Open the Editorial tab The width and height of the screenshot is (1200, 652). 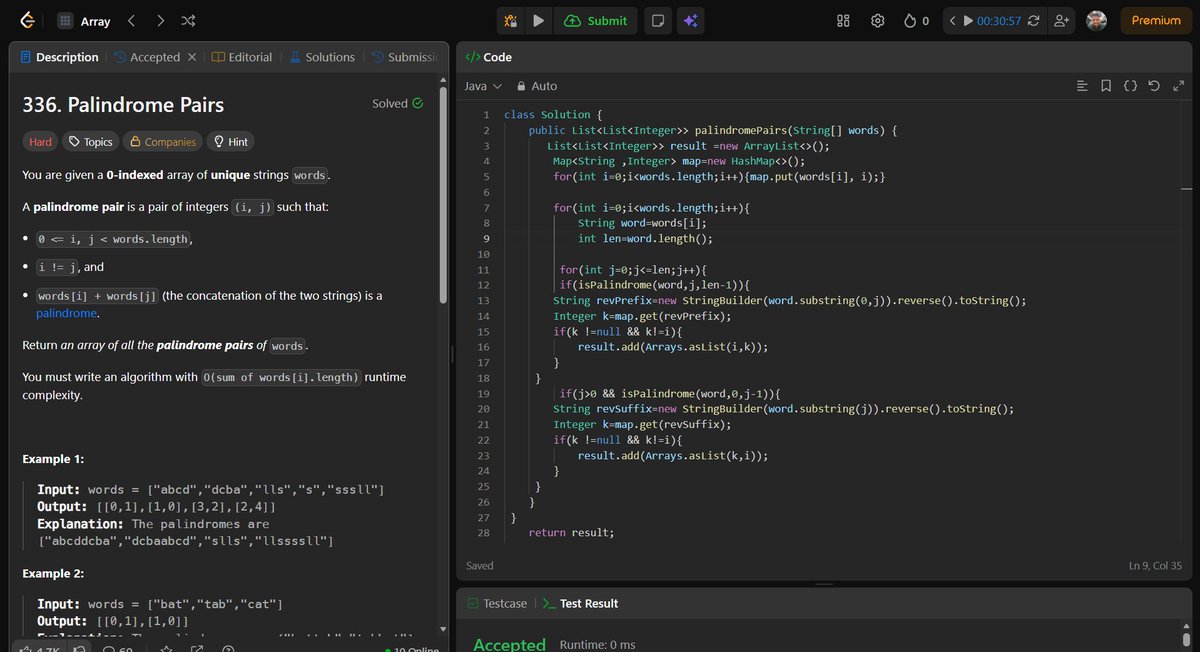242,57
